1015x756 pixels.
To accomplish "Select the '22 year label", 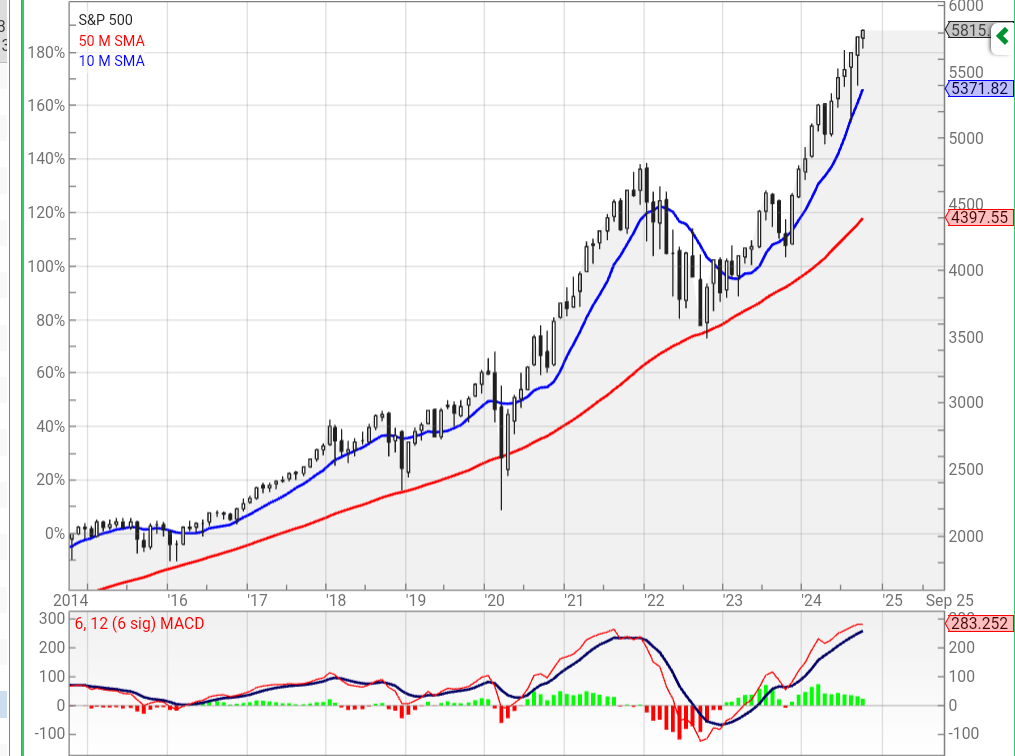I will tap(654, 600).
